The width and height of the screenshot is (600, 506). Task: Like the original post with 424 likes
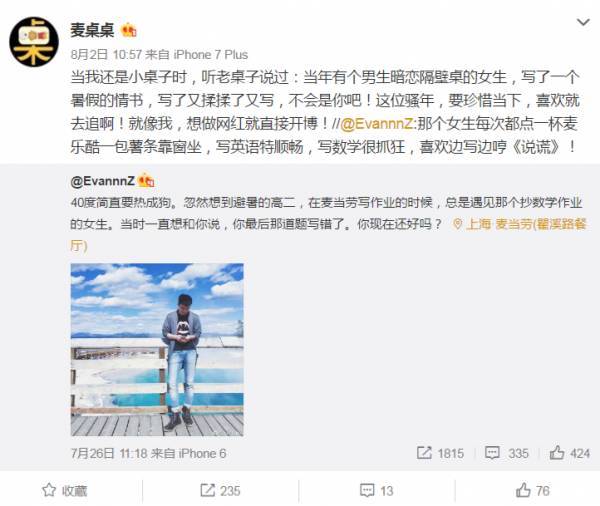(x=569, y=453)
